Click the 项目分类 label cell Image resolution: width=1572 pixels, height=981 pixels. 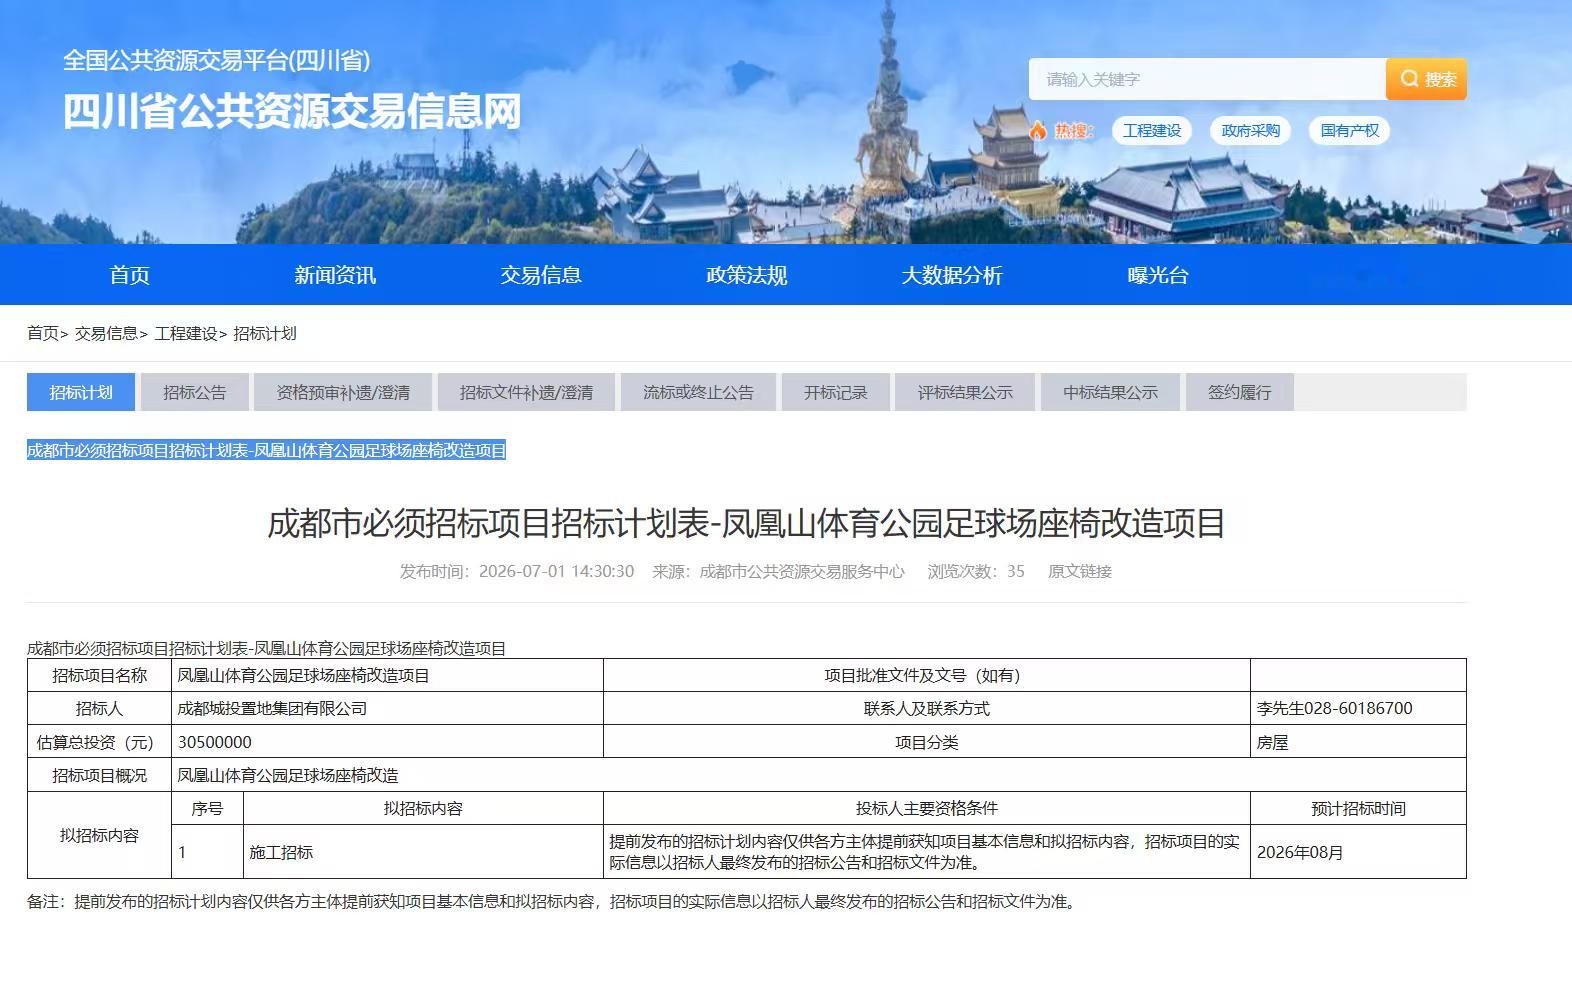tap(927, 742)
